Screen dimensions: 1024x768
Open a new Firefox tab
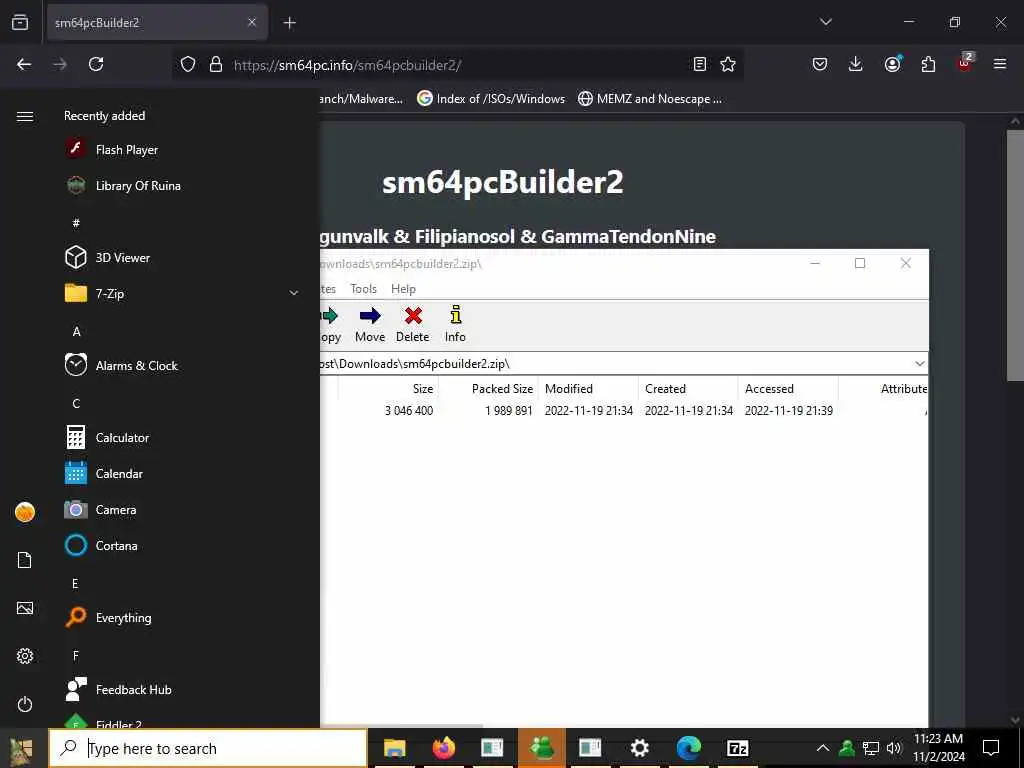[x=289, y=23]
